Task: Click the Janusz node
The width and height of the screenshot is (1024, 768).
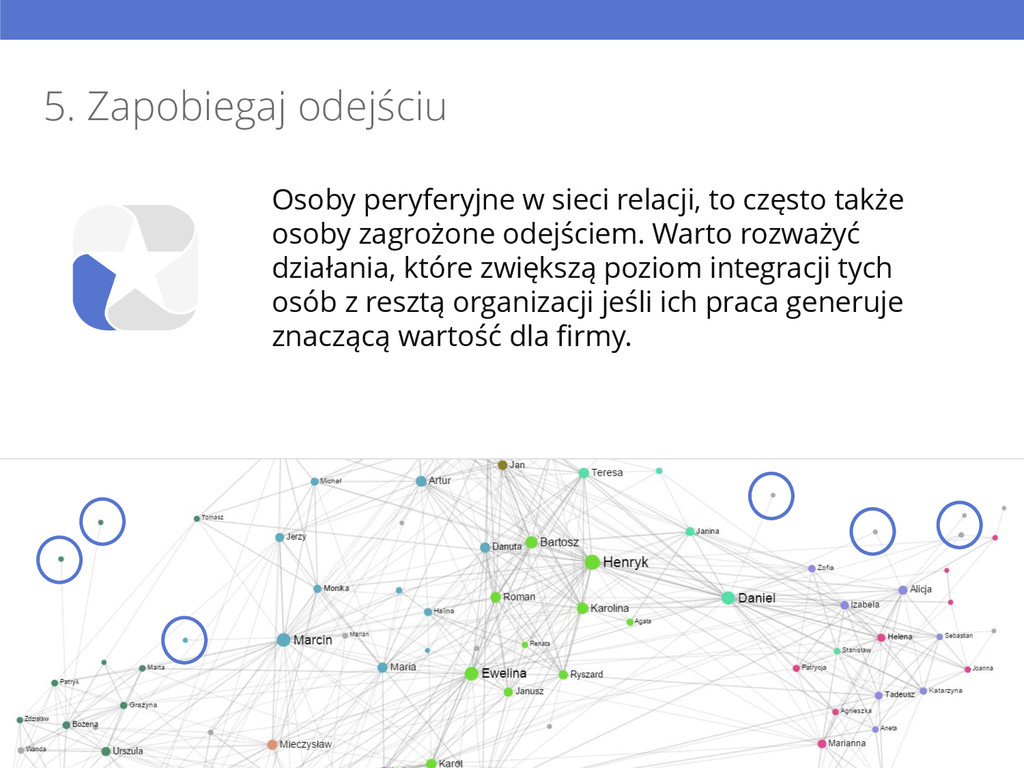Action: coord(508,692)
